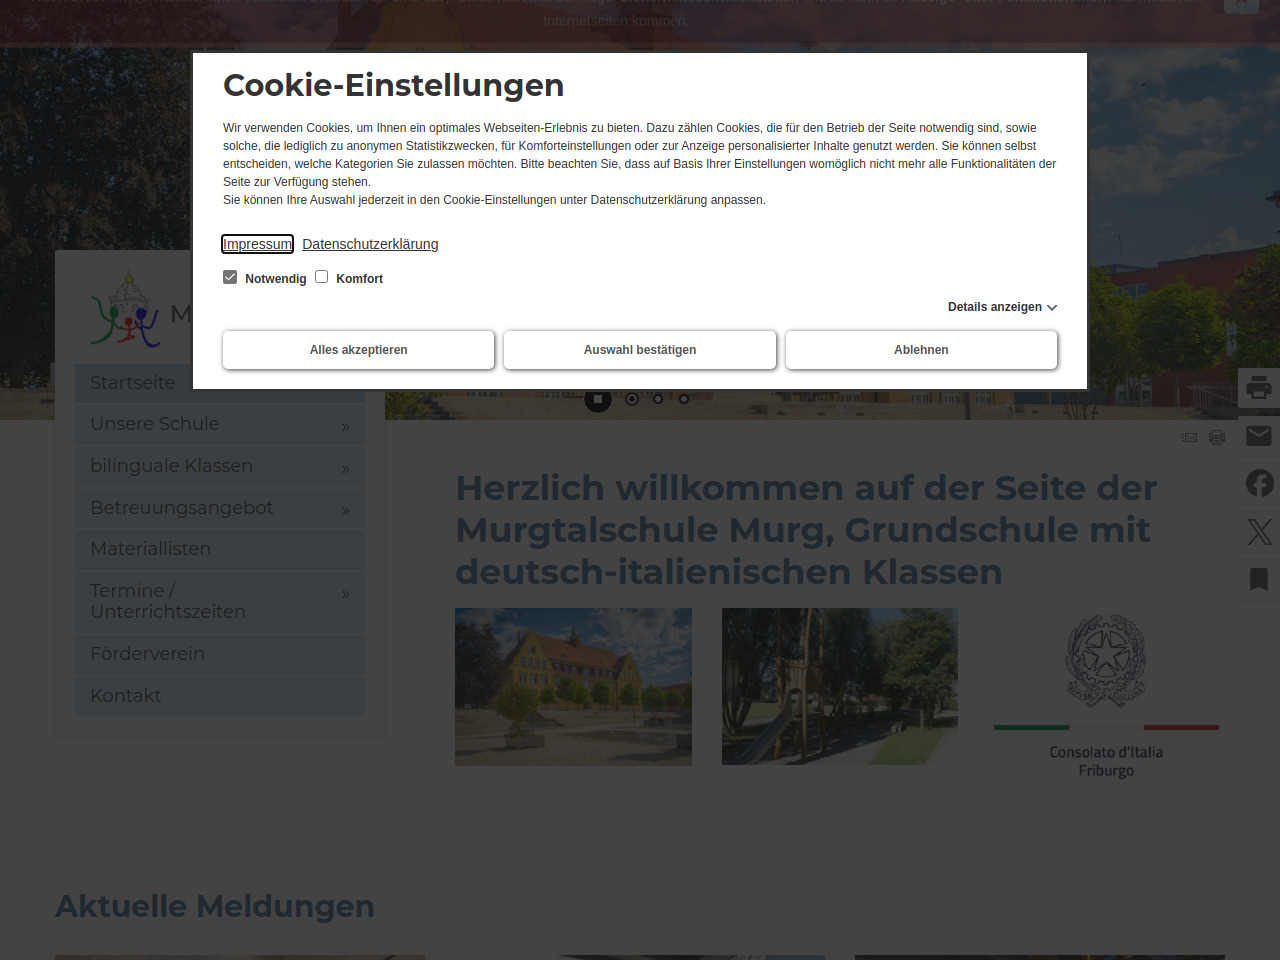The width and height of the screenshot is (1280, 960).
Task: Click the Ablehnen button
Action: (921, 350)
